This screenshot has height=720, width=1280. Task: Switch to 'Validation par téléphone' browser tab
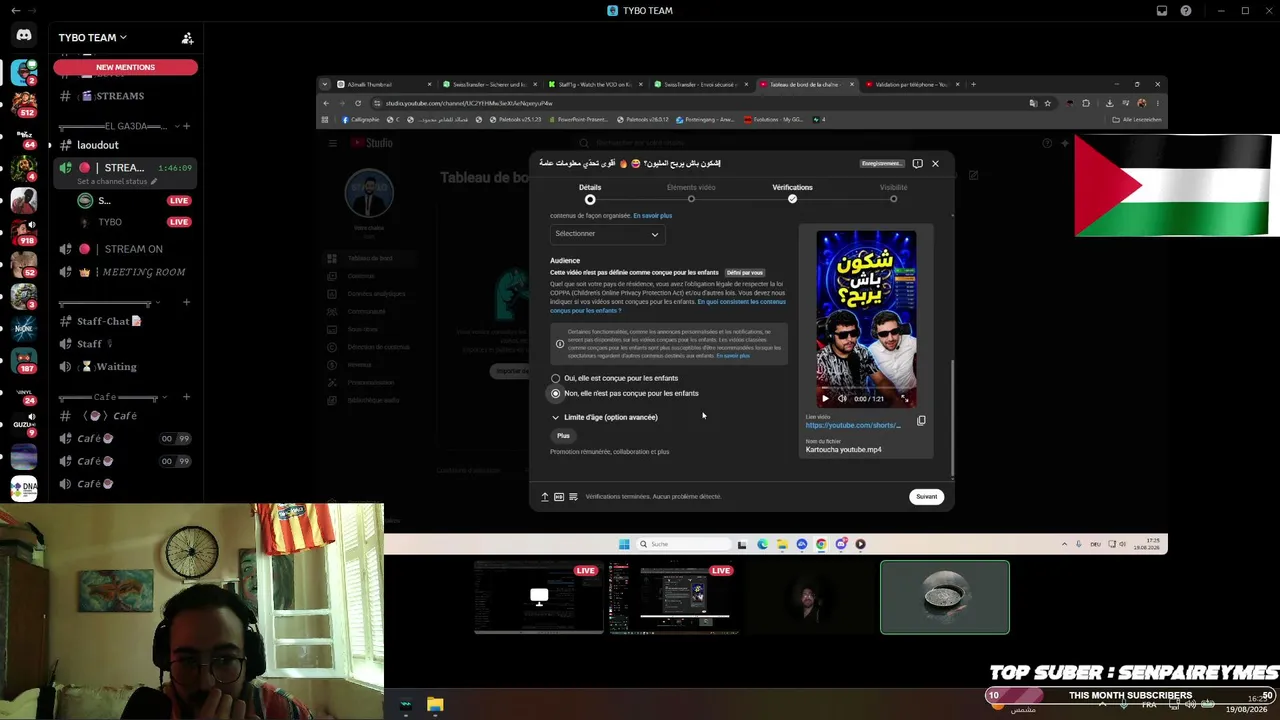click(911, 85)
